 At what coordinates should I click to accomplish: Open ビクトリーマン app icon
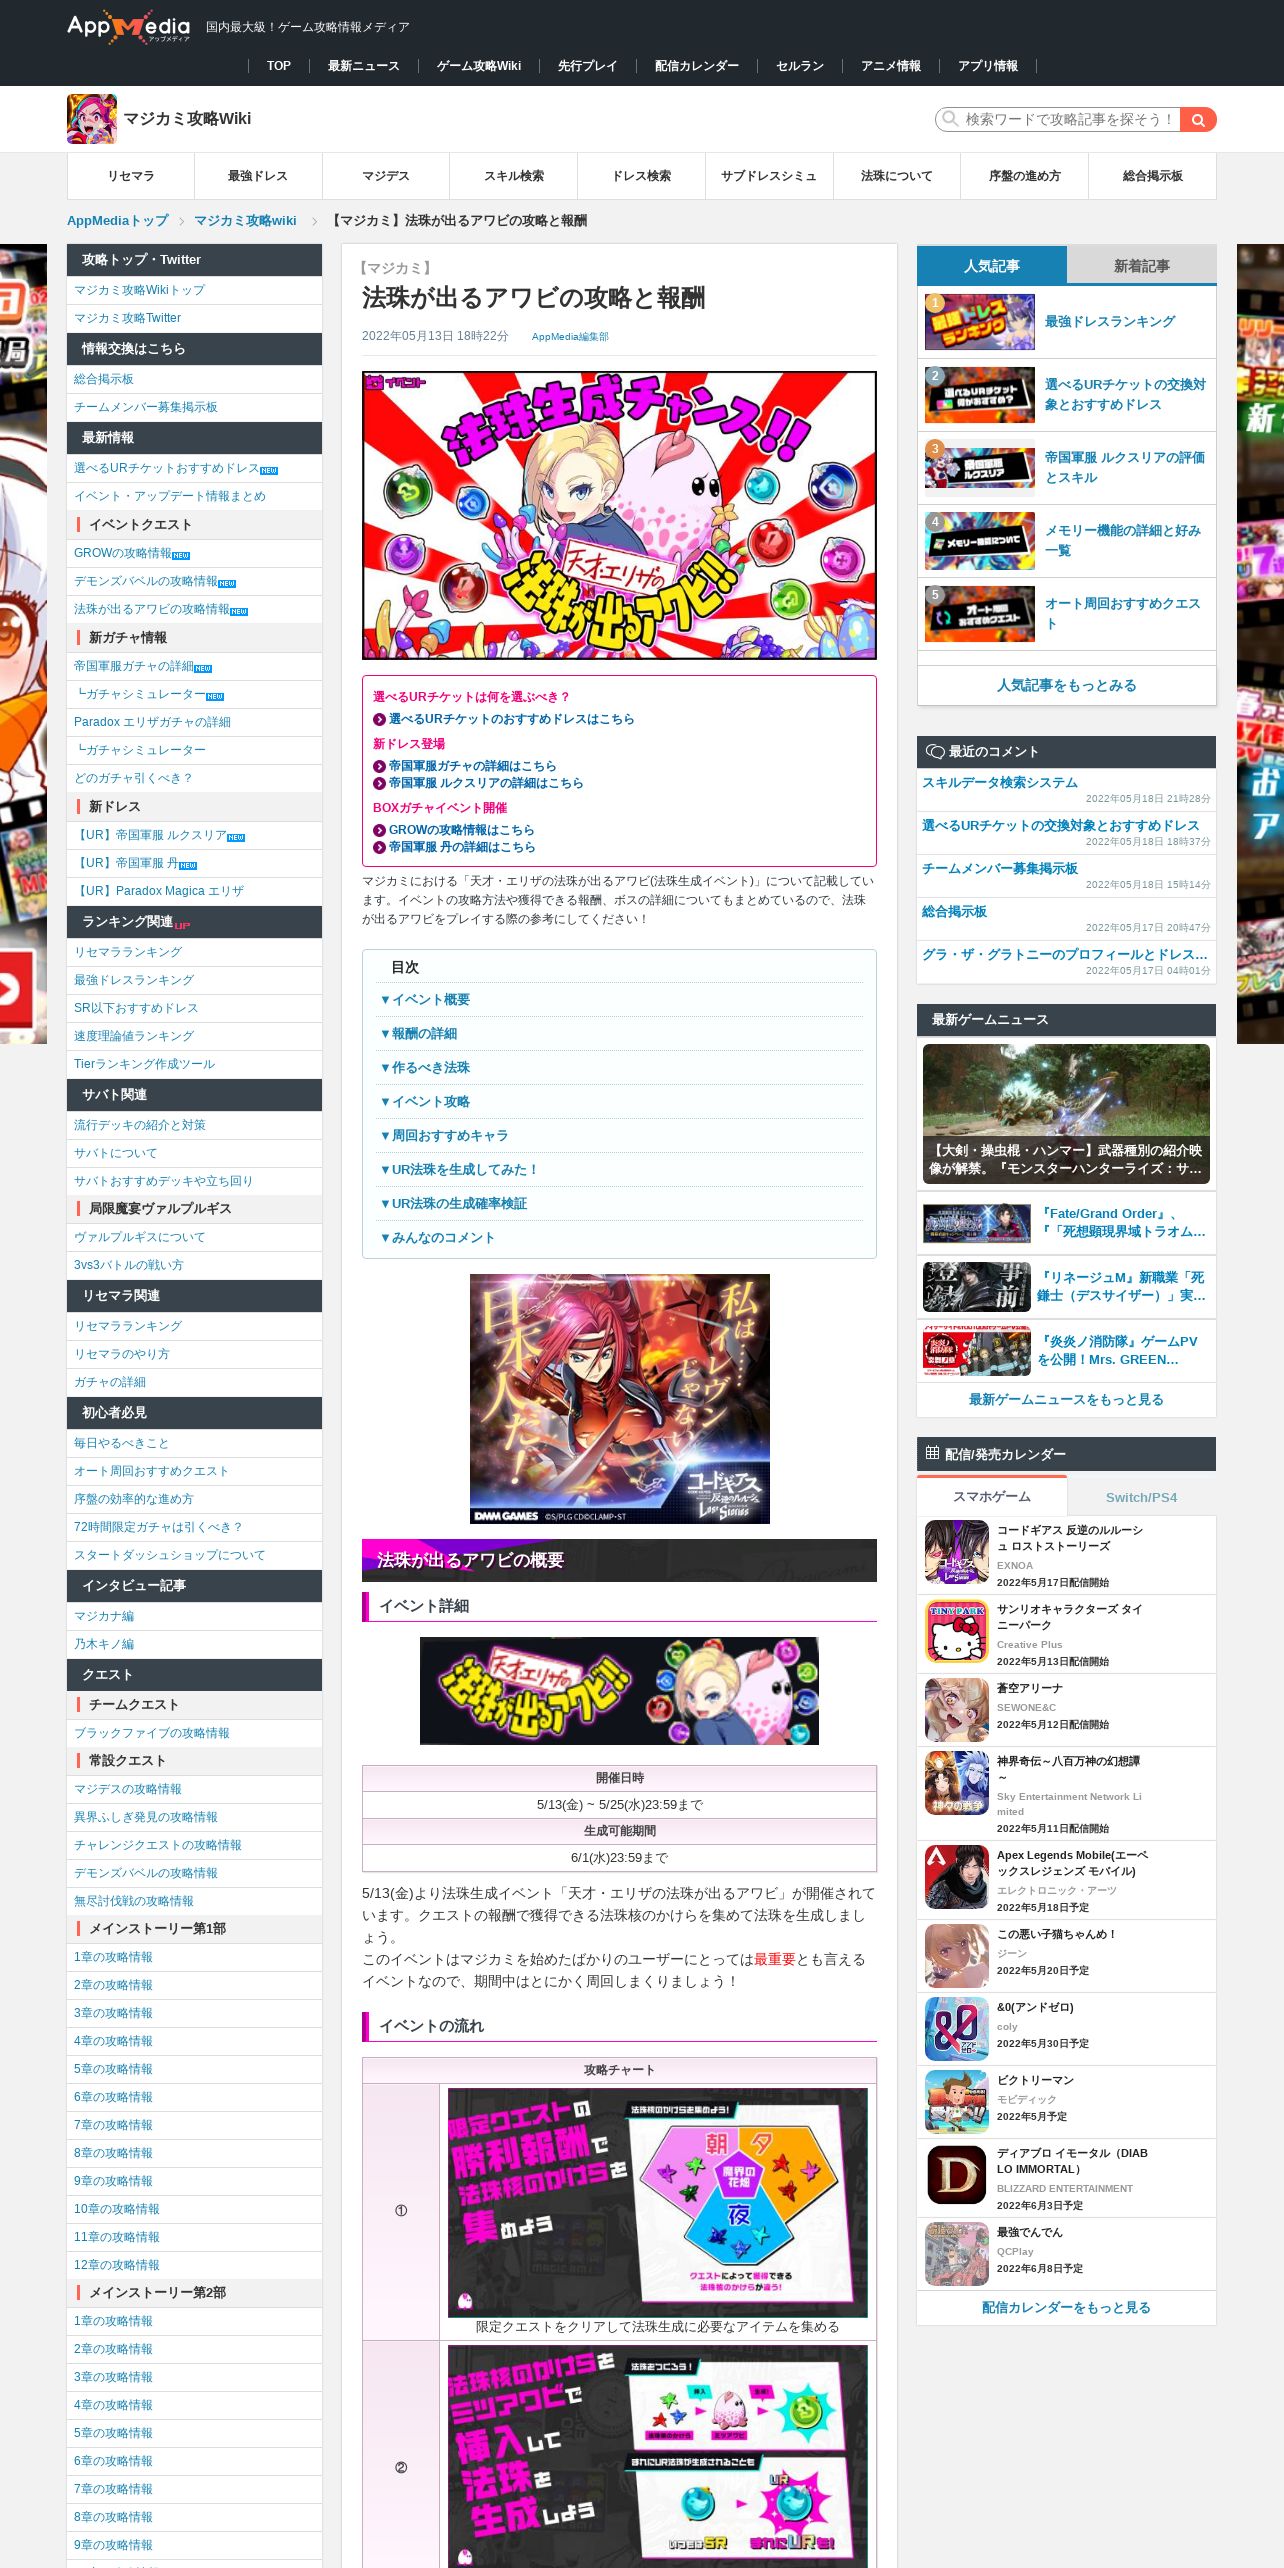[956, 2102]
